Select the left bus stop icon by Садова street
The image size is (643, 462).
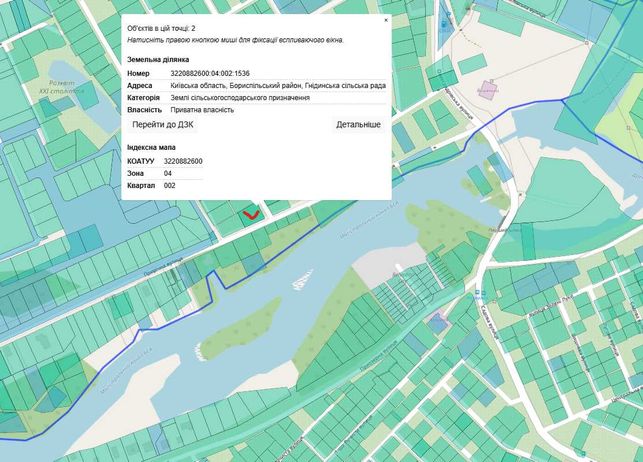(478, 292)
